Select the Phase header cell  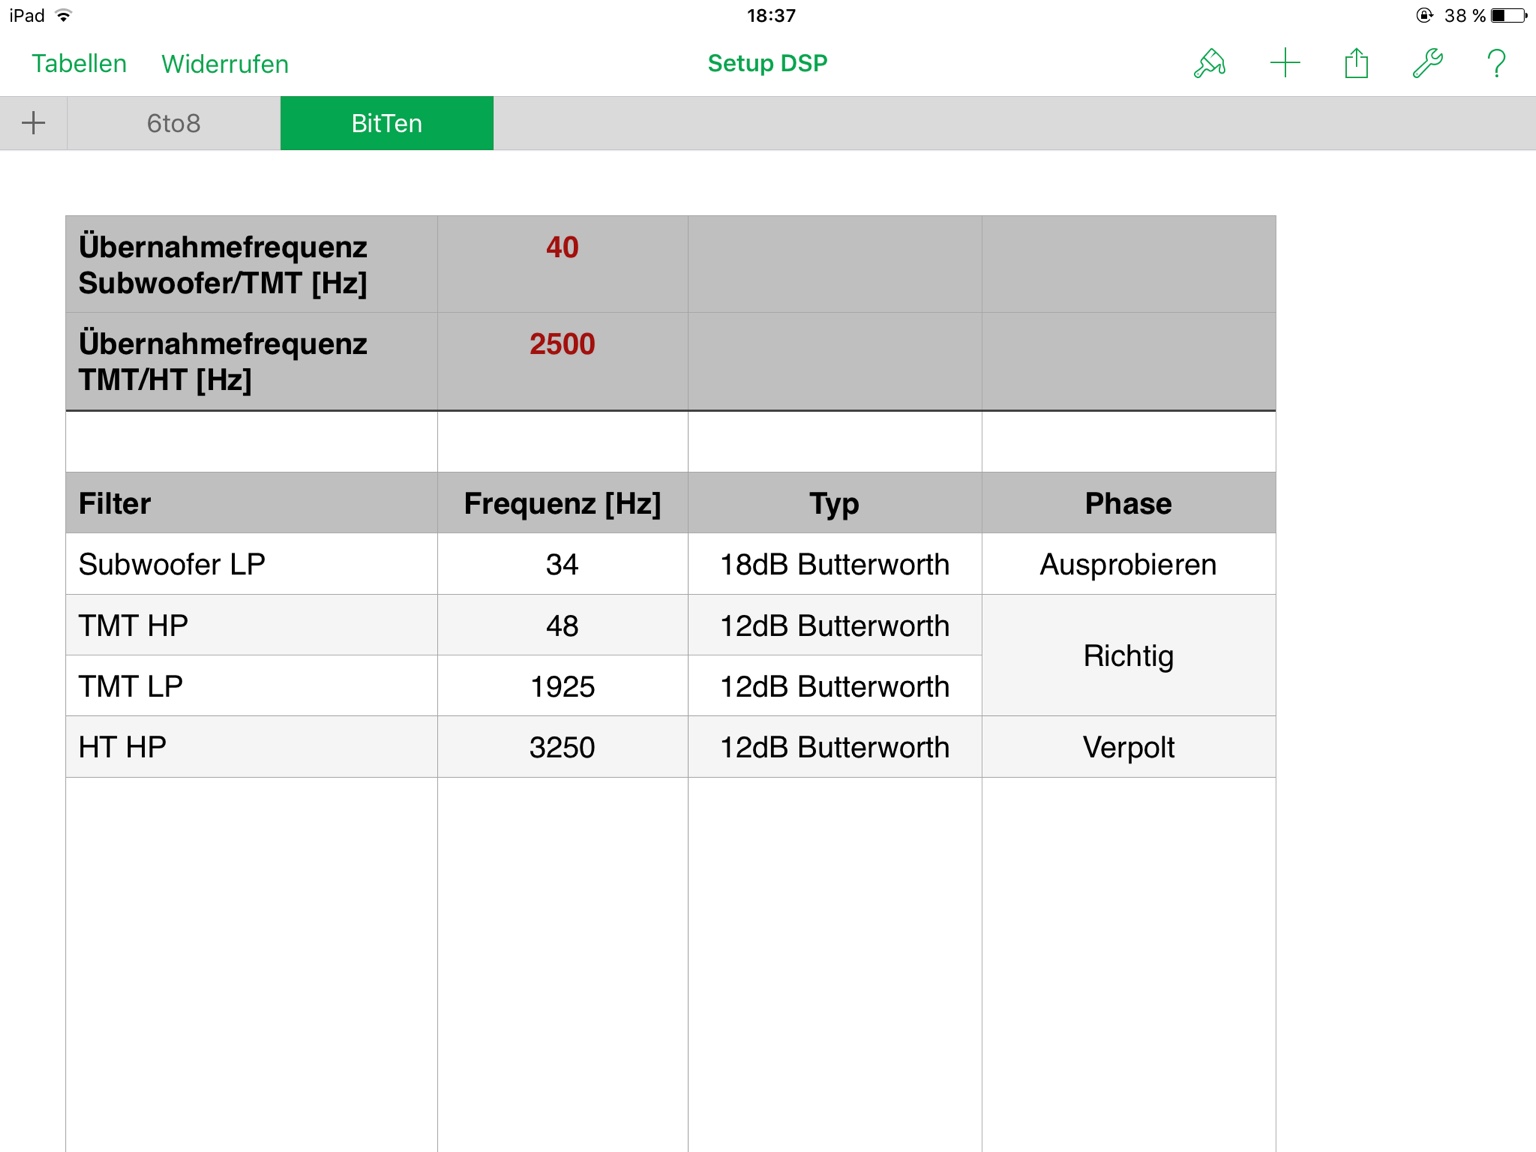1129,503
